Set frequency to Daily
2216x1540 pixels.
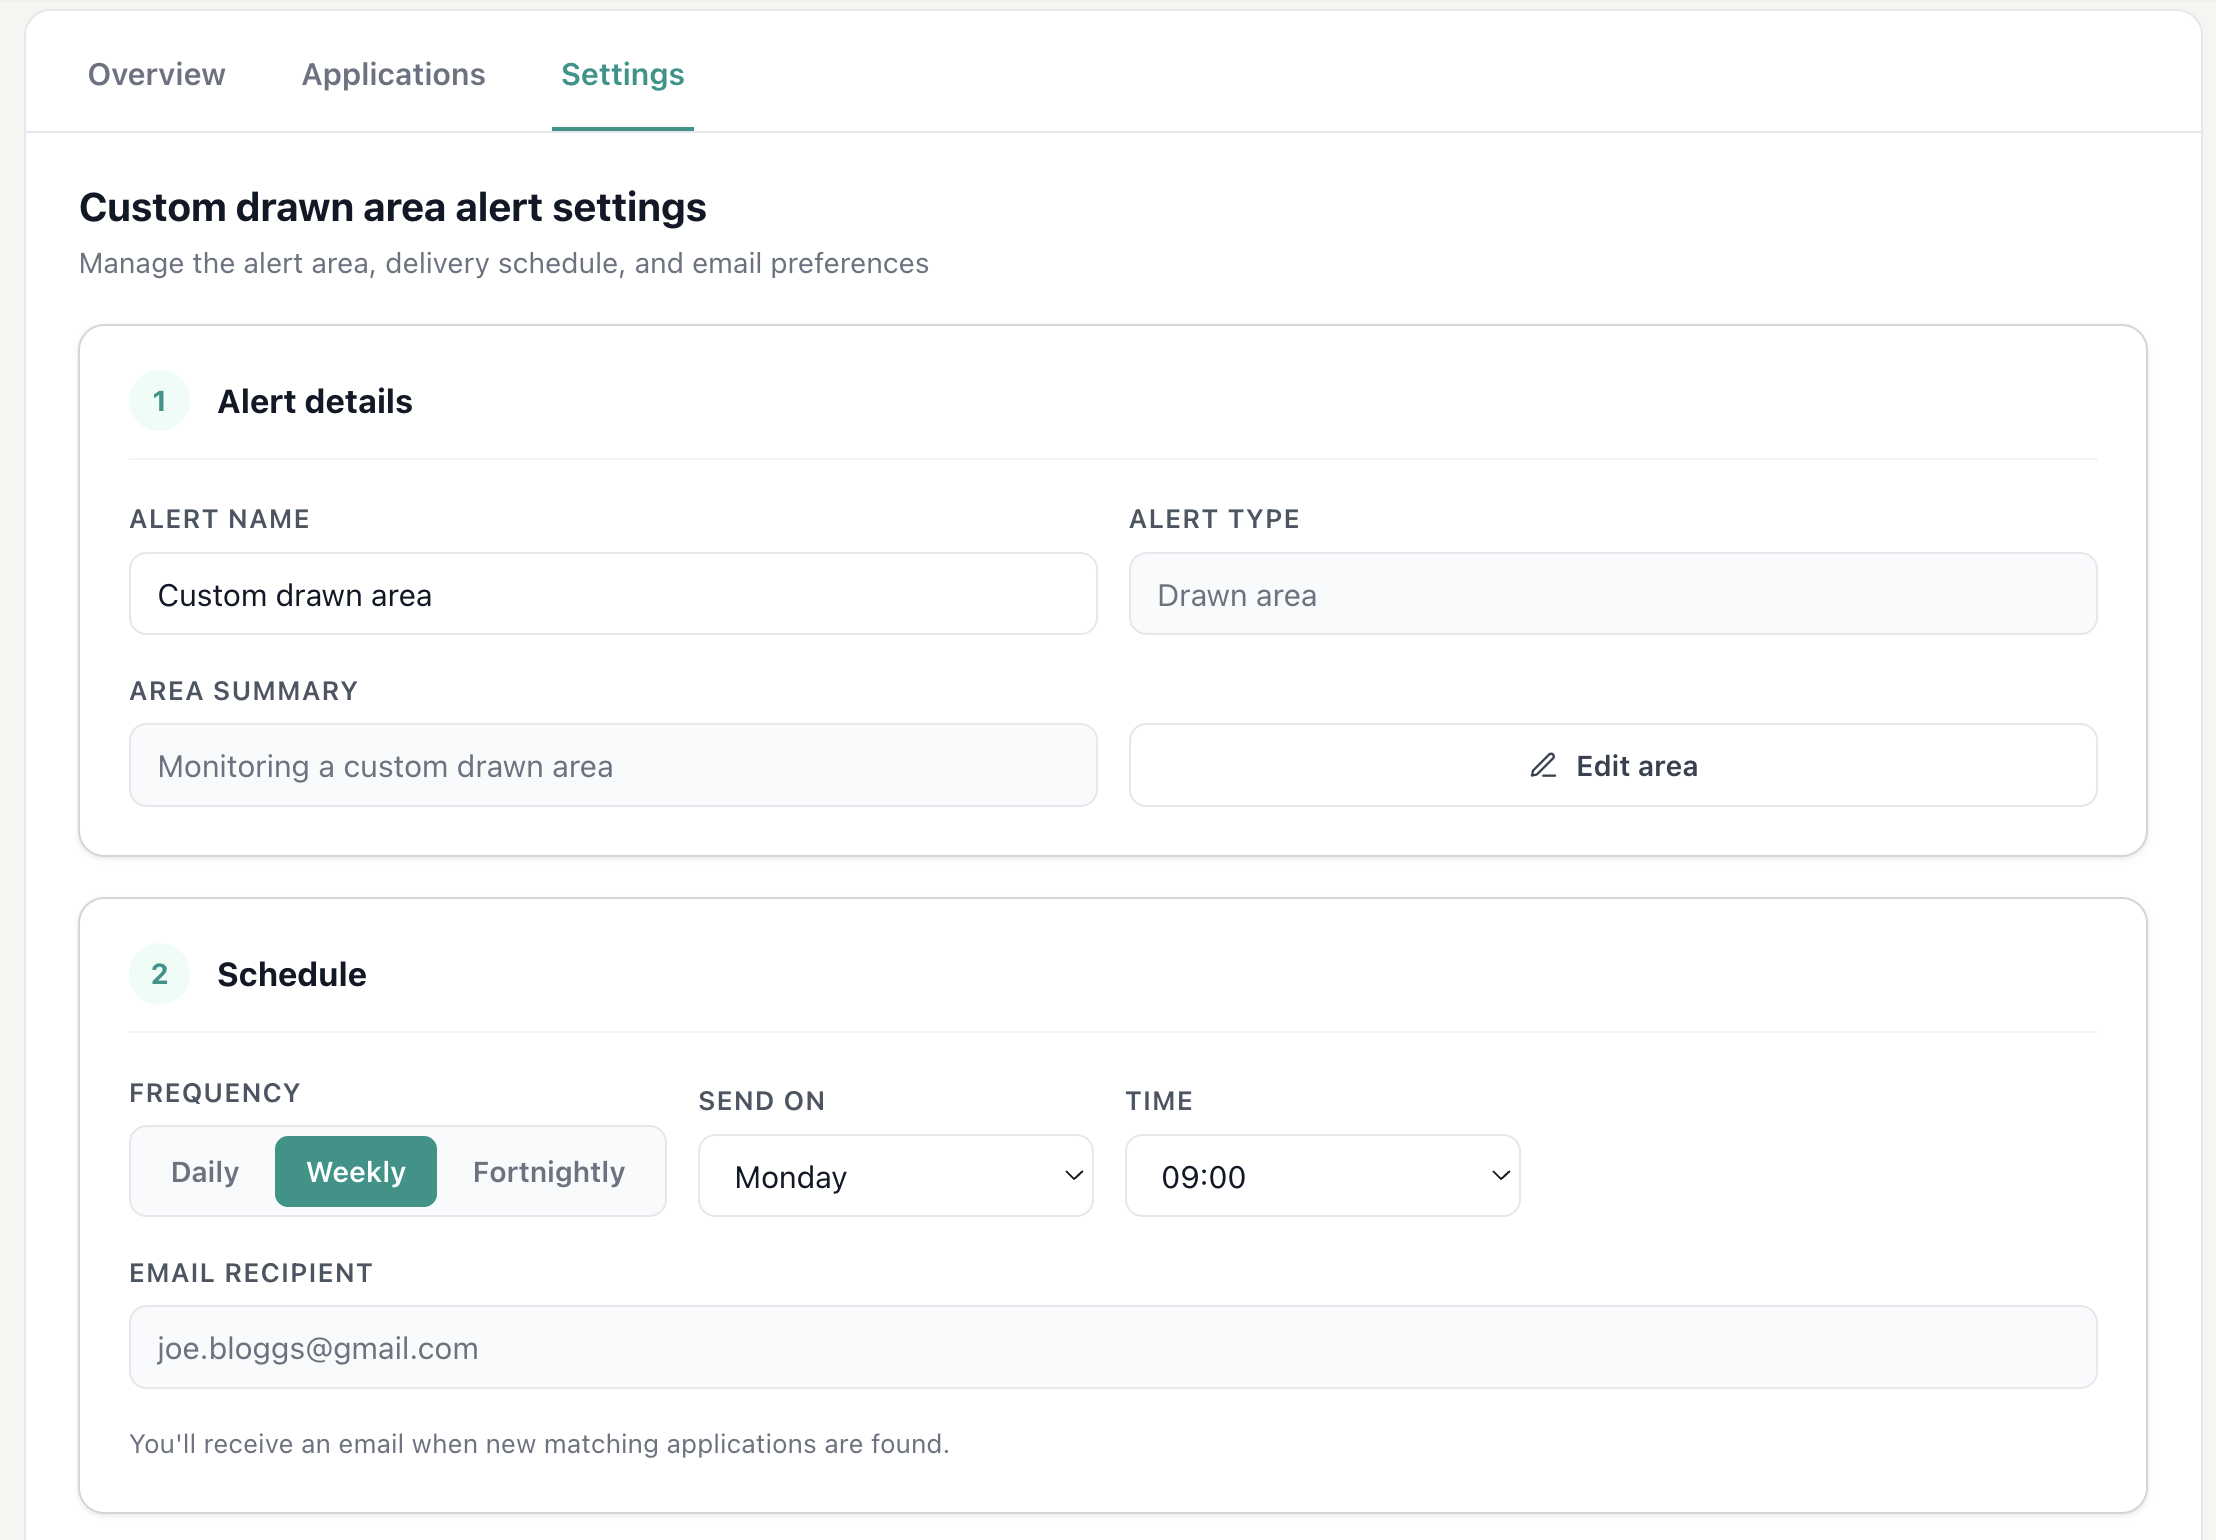pos(205,1171)
